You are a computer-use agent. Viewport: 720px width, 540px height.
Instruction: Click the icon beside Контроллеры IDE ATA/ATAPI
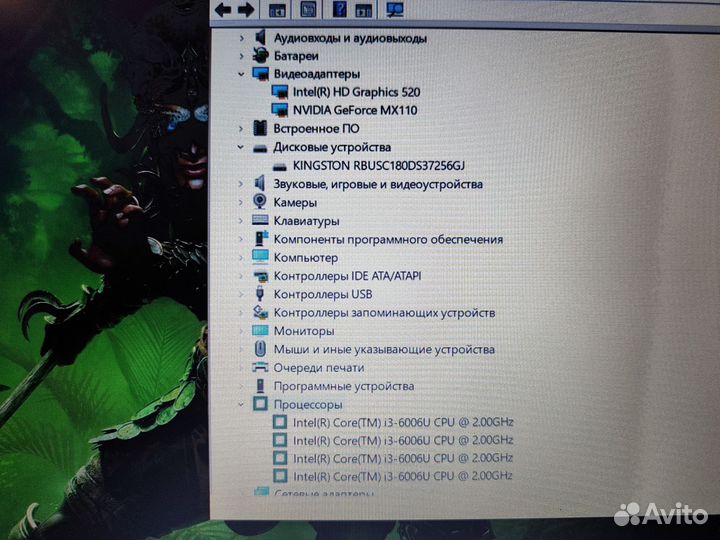point(260,276)
